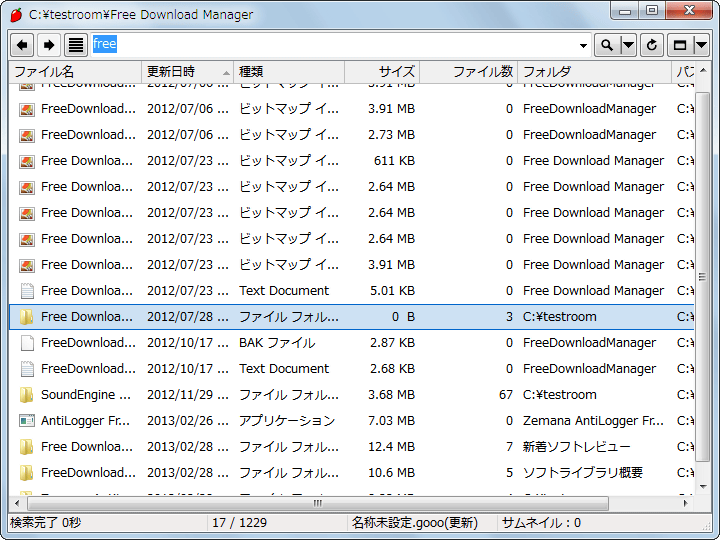
Task: Select the 2.68 KB Text Document icon
Action: tap(27, 369)
